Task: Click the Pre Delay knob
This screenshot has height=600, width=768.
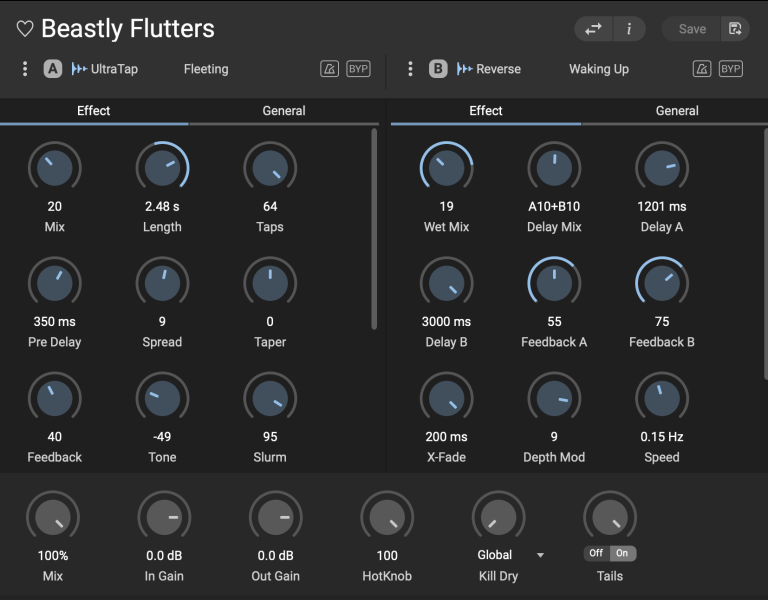Action: click(54, 283)
